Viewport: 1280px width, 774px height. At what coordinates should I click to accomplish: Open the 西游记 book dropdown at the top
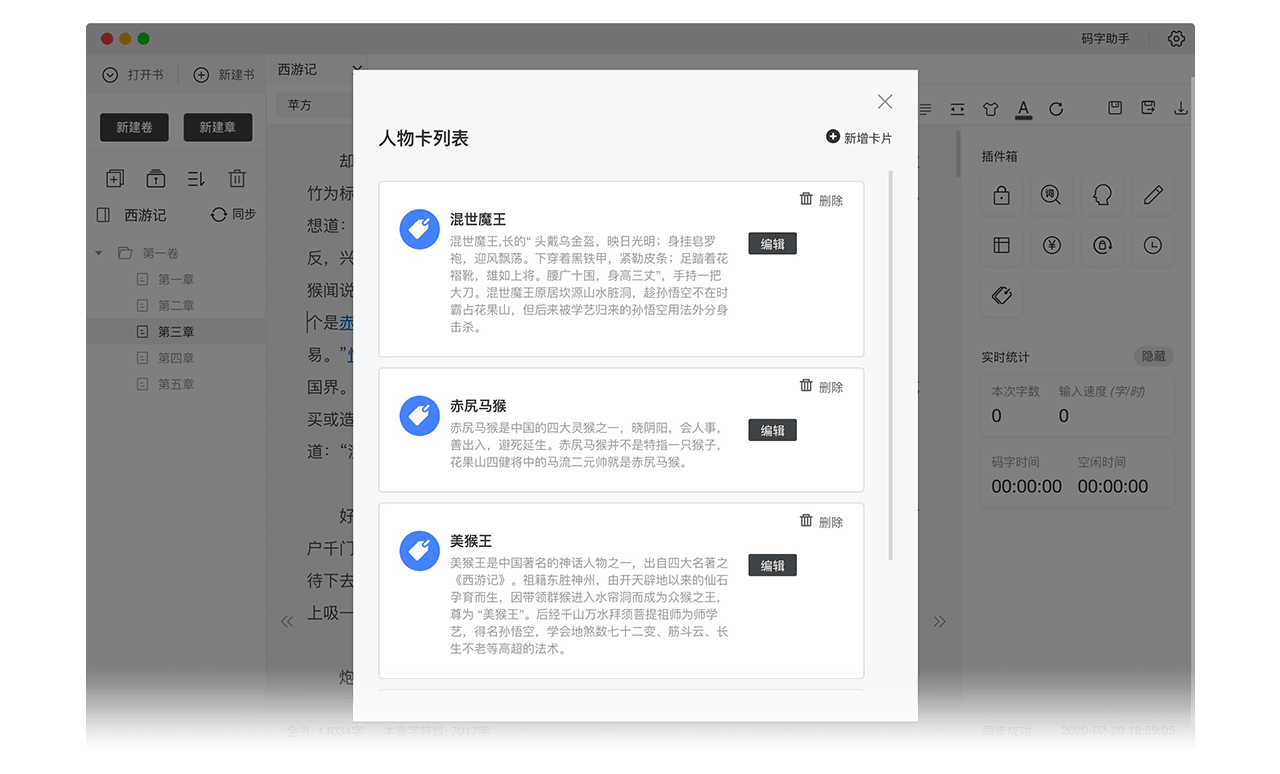point(322,70)
